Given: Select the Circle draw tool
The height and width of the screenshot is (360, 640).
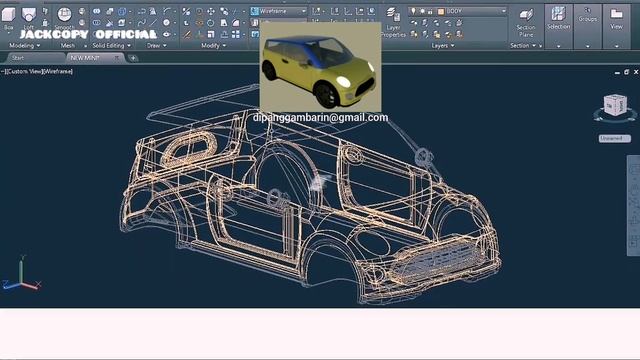Looking at the screenshot, I should pos(167,23).
